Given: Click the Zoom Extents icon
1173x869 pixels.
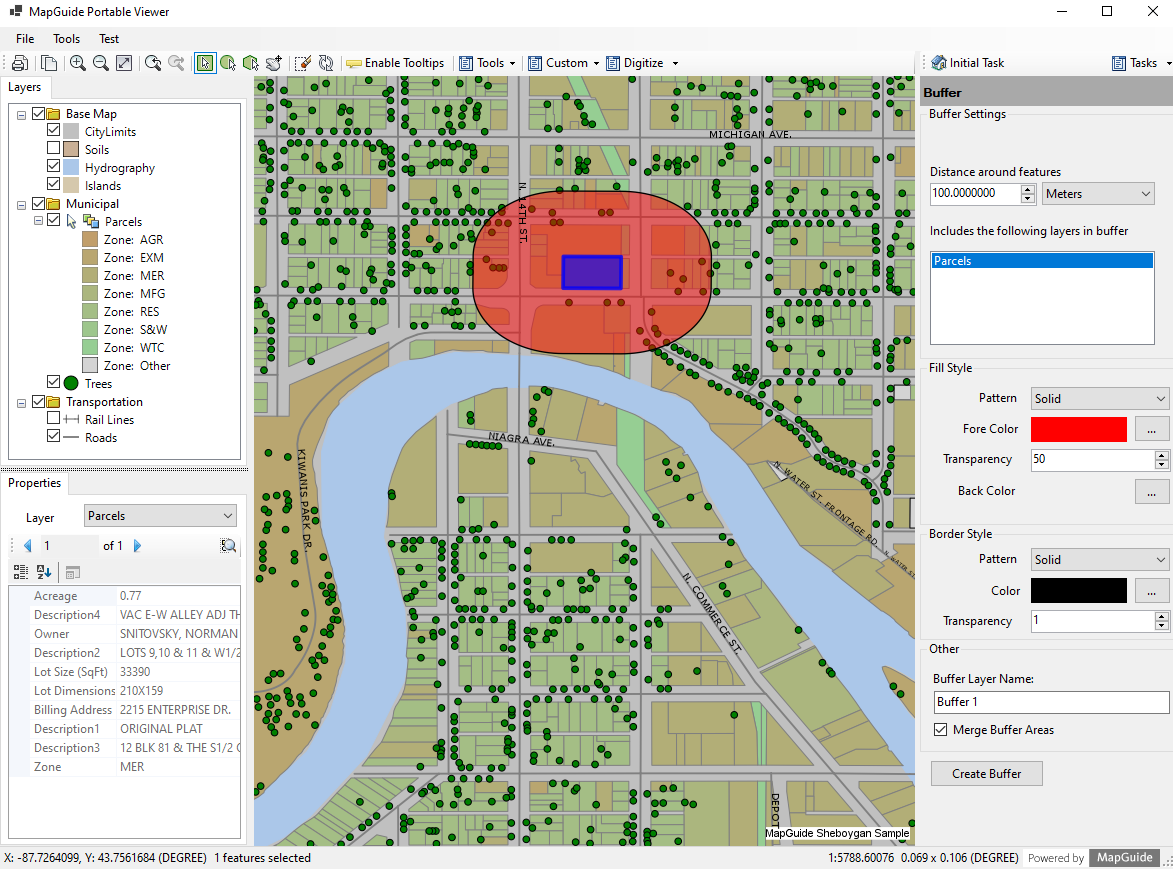Looking at the screenshot, I should tap(124, 63).
